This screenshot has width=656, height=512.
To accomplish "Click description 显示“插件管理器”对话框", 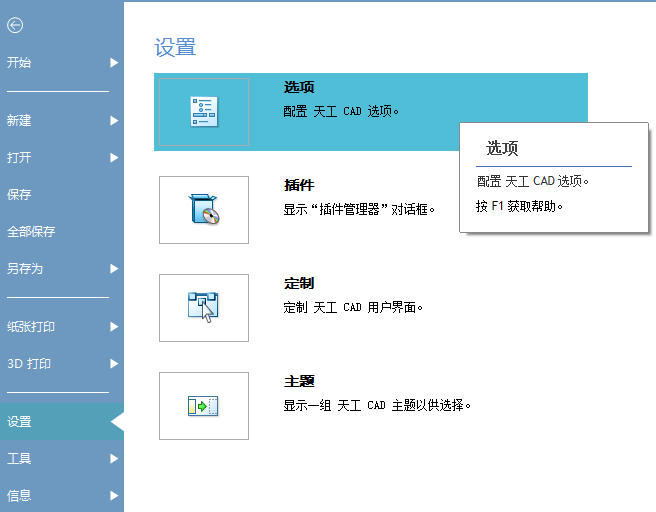I will click(x=359, y=209).
